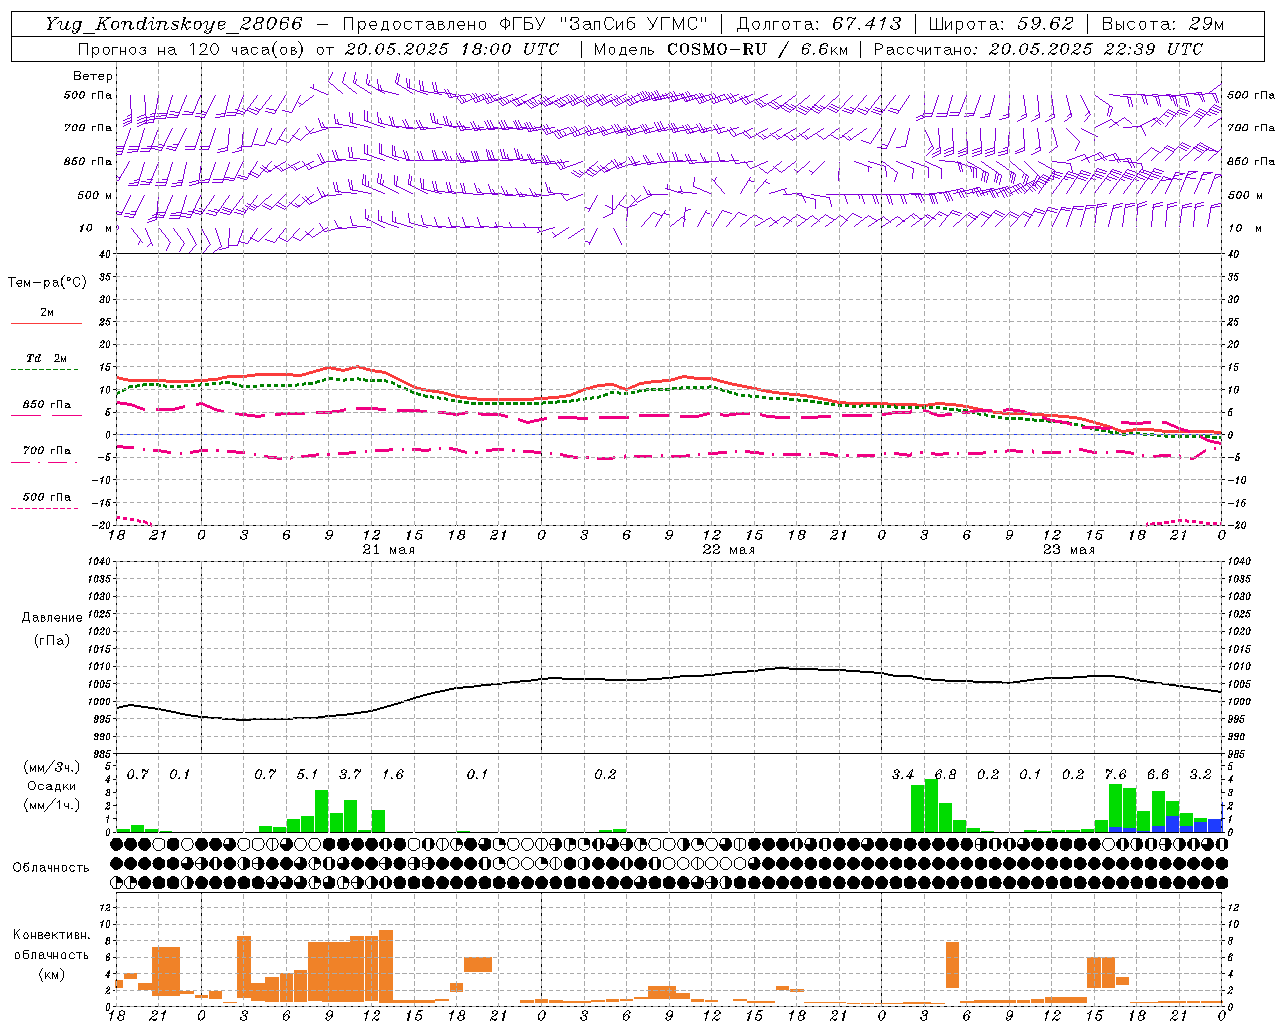
Task: Click the 'Тем-ра(°C)' temperature label
Action: pyautogui.click(x=47, y=283)
